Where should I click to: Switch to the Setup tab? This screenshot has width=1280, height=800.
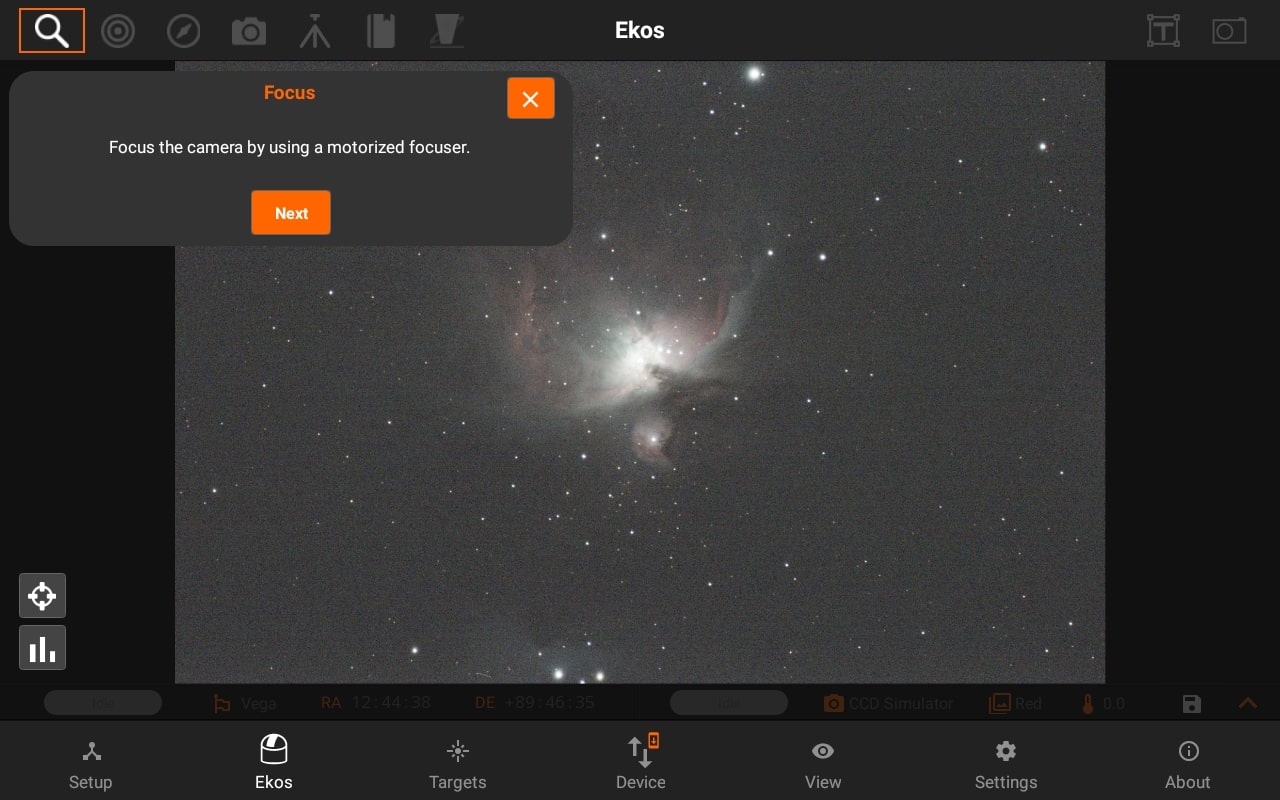pos(90,765)
